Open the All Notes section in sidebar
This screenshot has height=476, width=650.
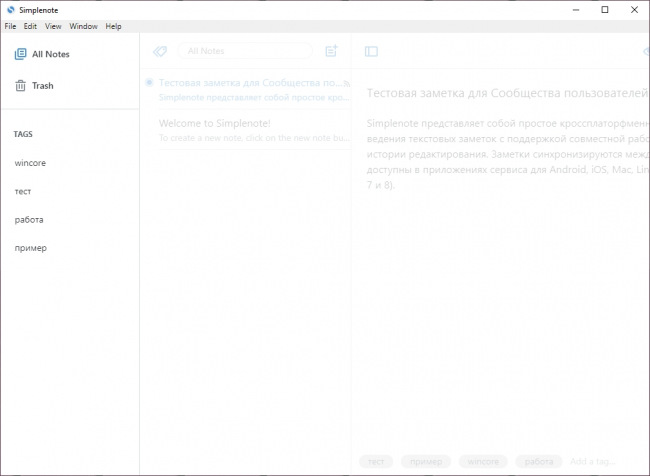click(42, 54)
